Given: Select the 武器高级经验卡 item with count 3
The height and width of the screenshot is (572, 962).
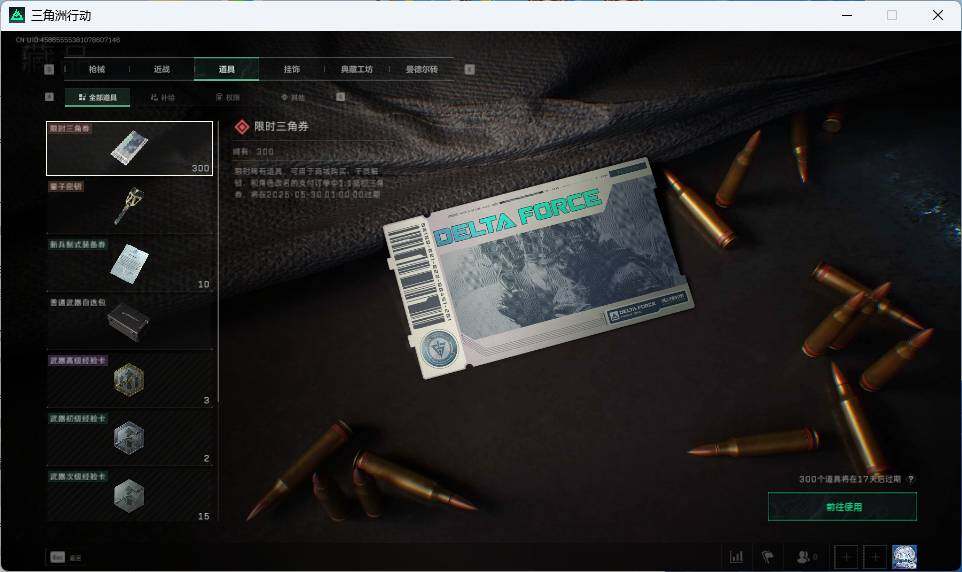Looking at the screenshot, I should tap(129, 380).
